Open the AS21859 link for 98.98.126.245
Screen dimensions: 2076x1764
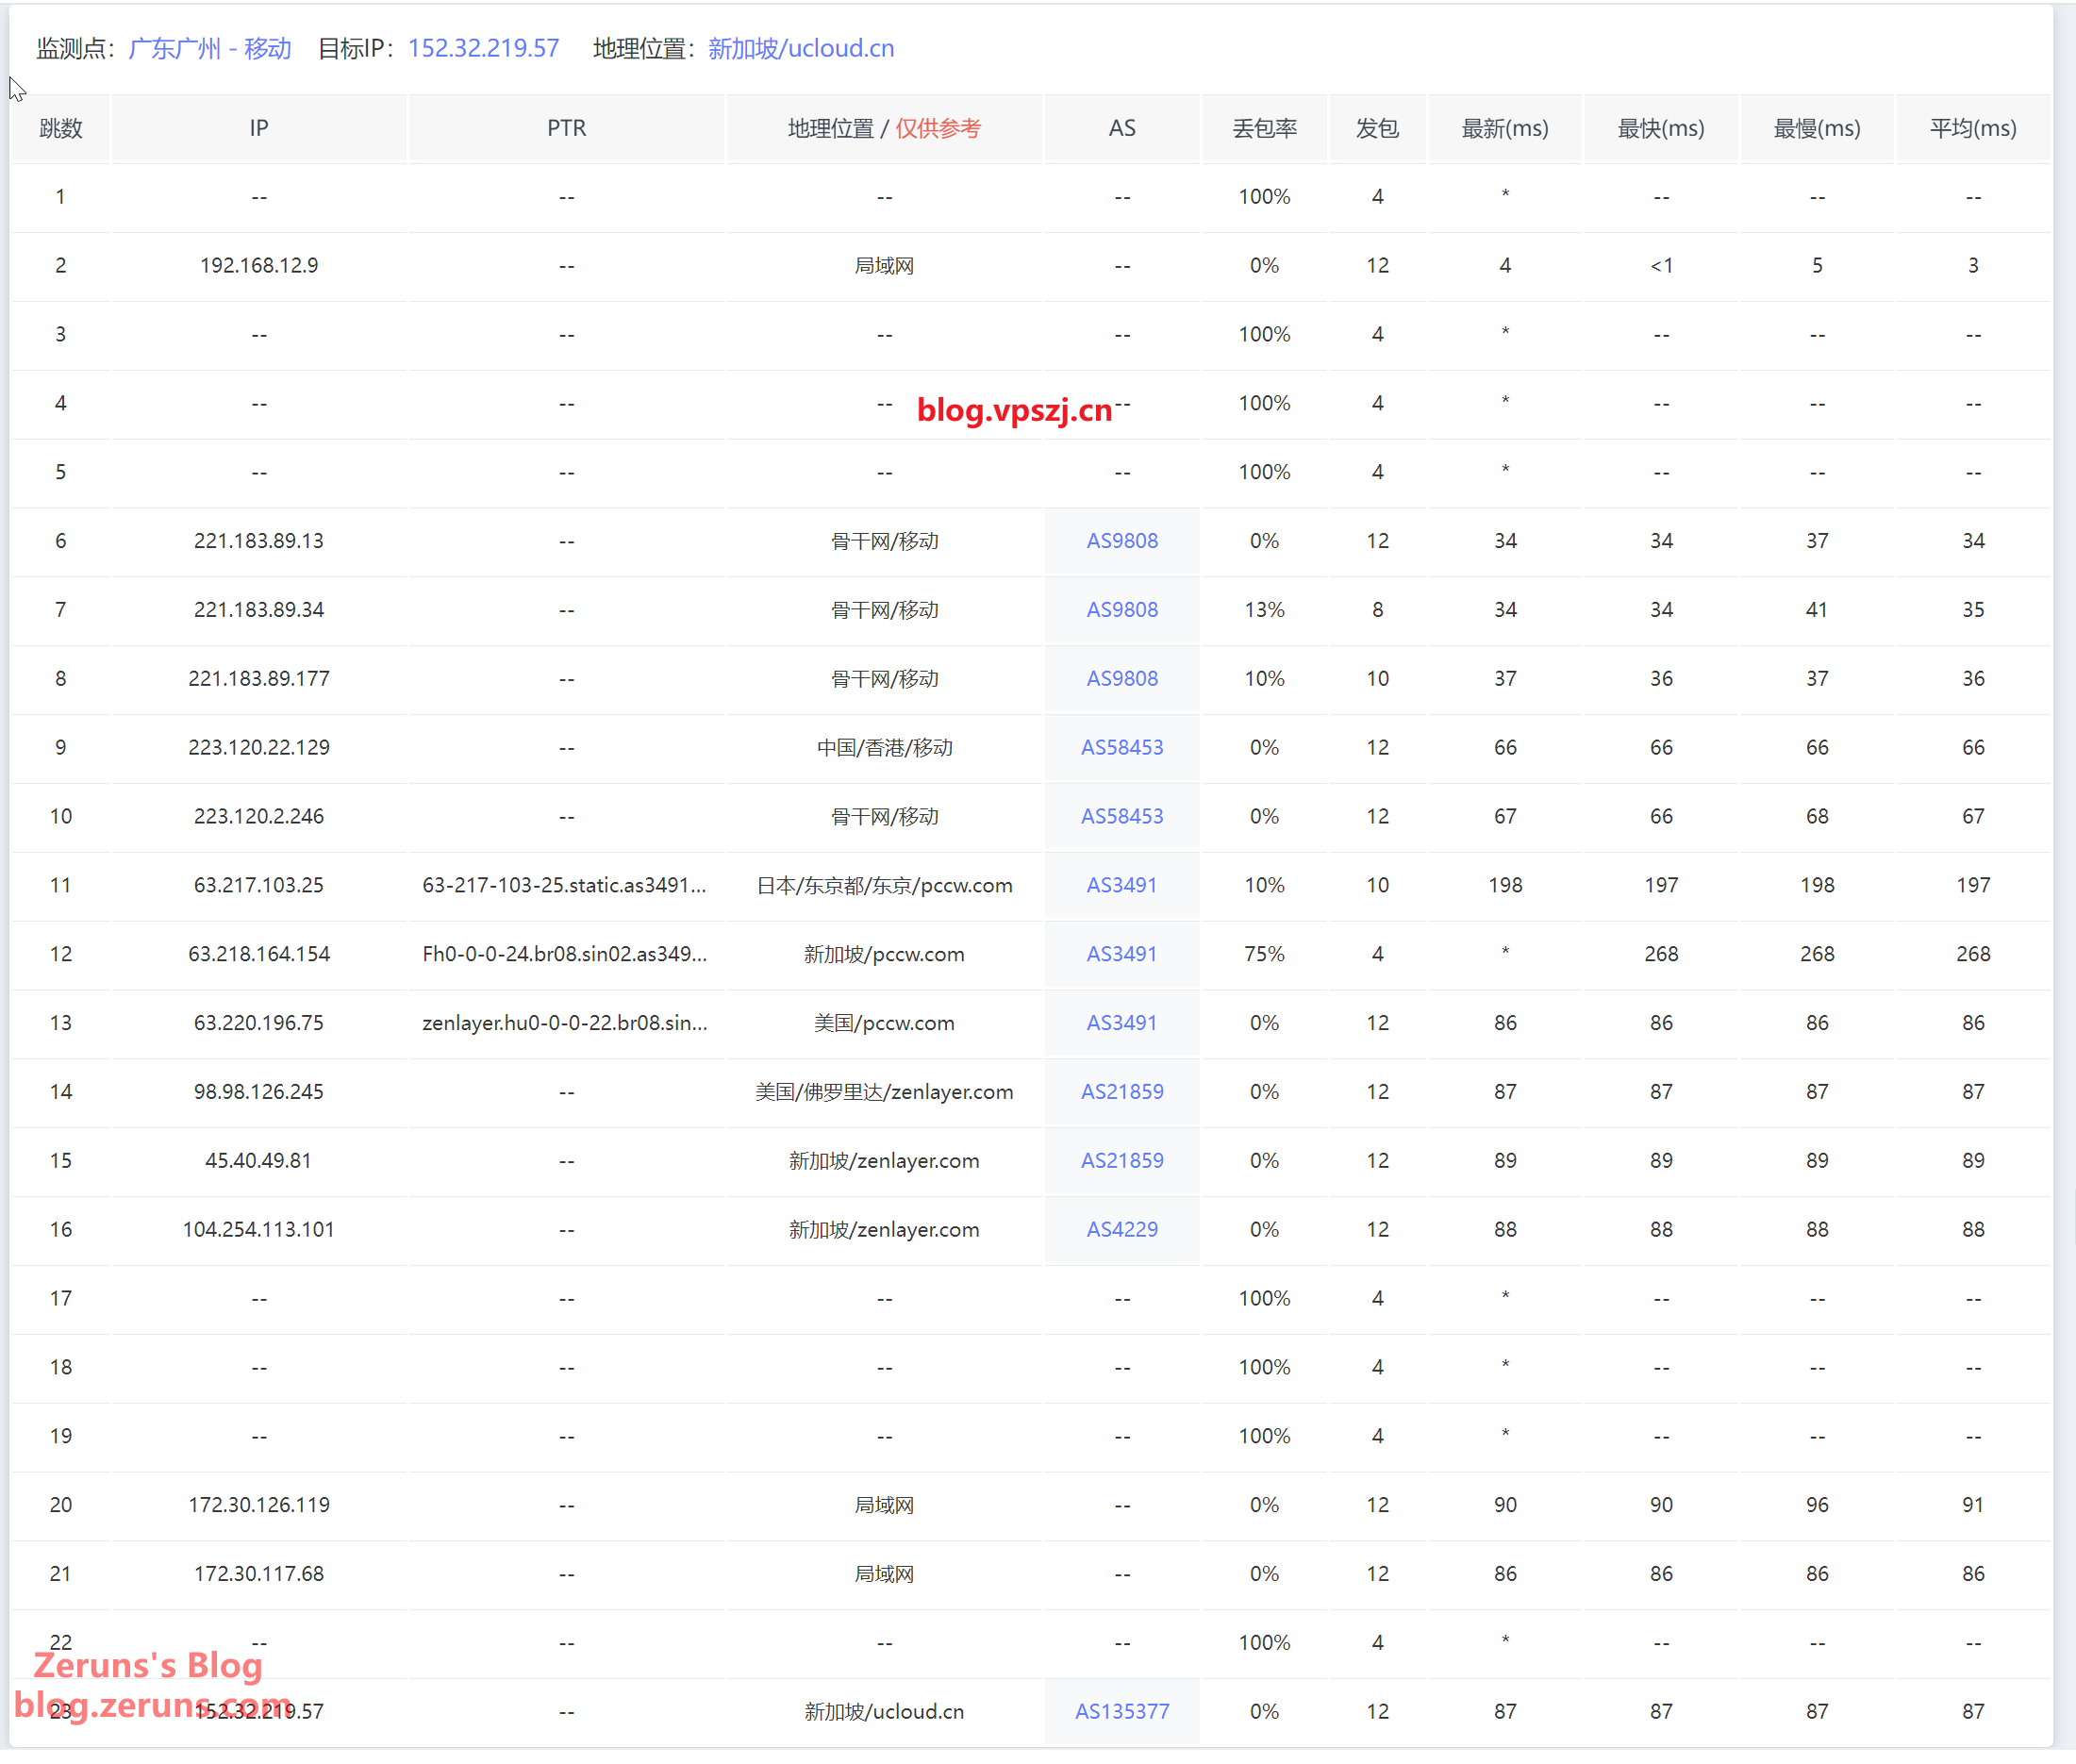pos(1121,1091)
